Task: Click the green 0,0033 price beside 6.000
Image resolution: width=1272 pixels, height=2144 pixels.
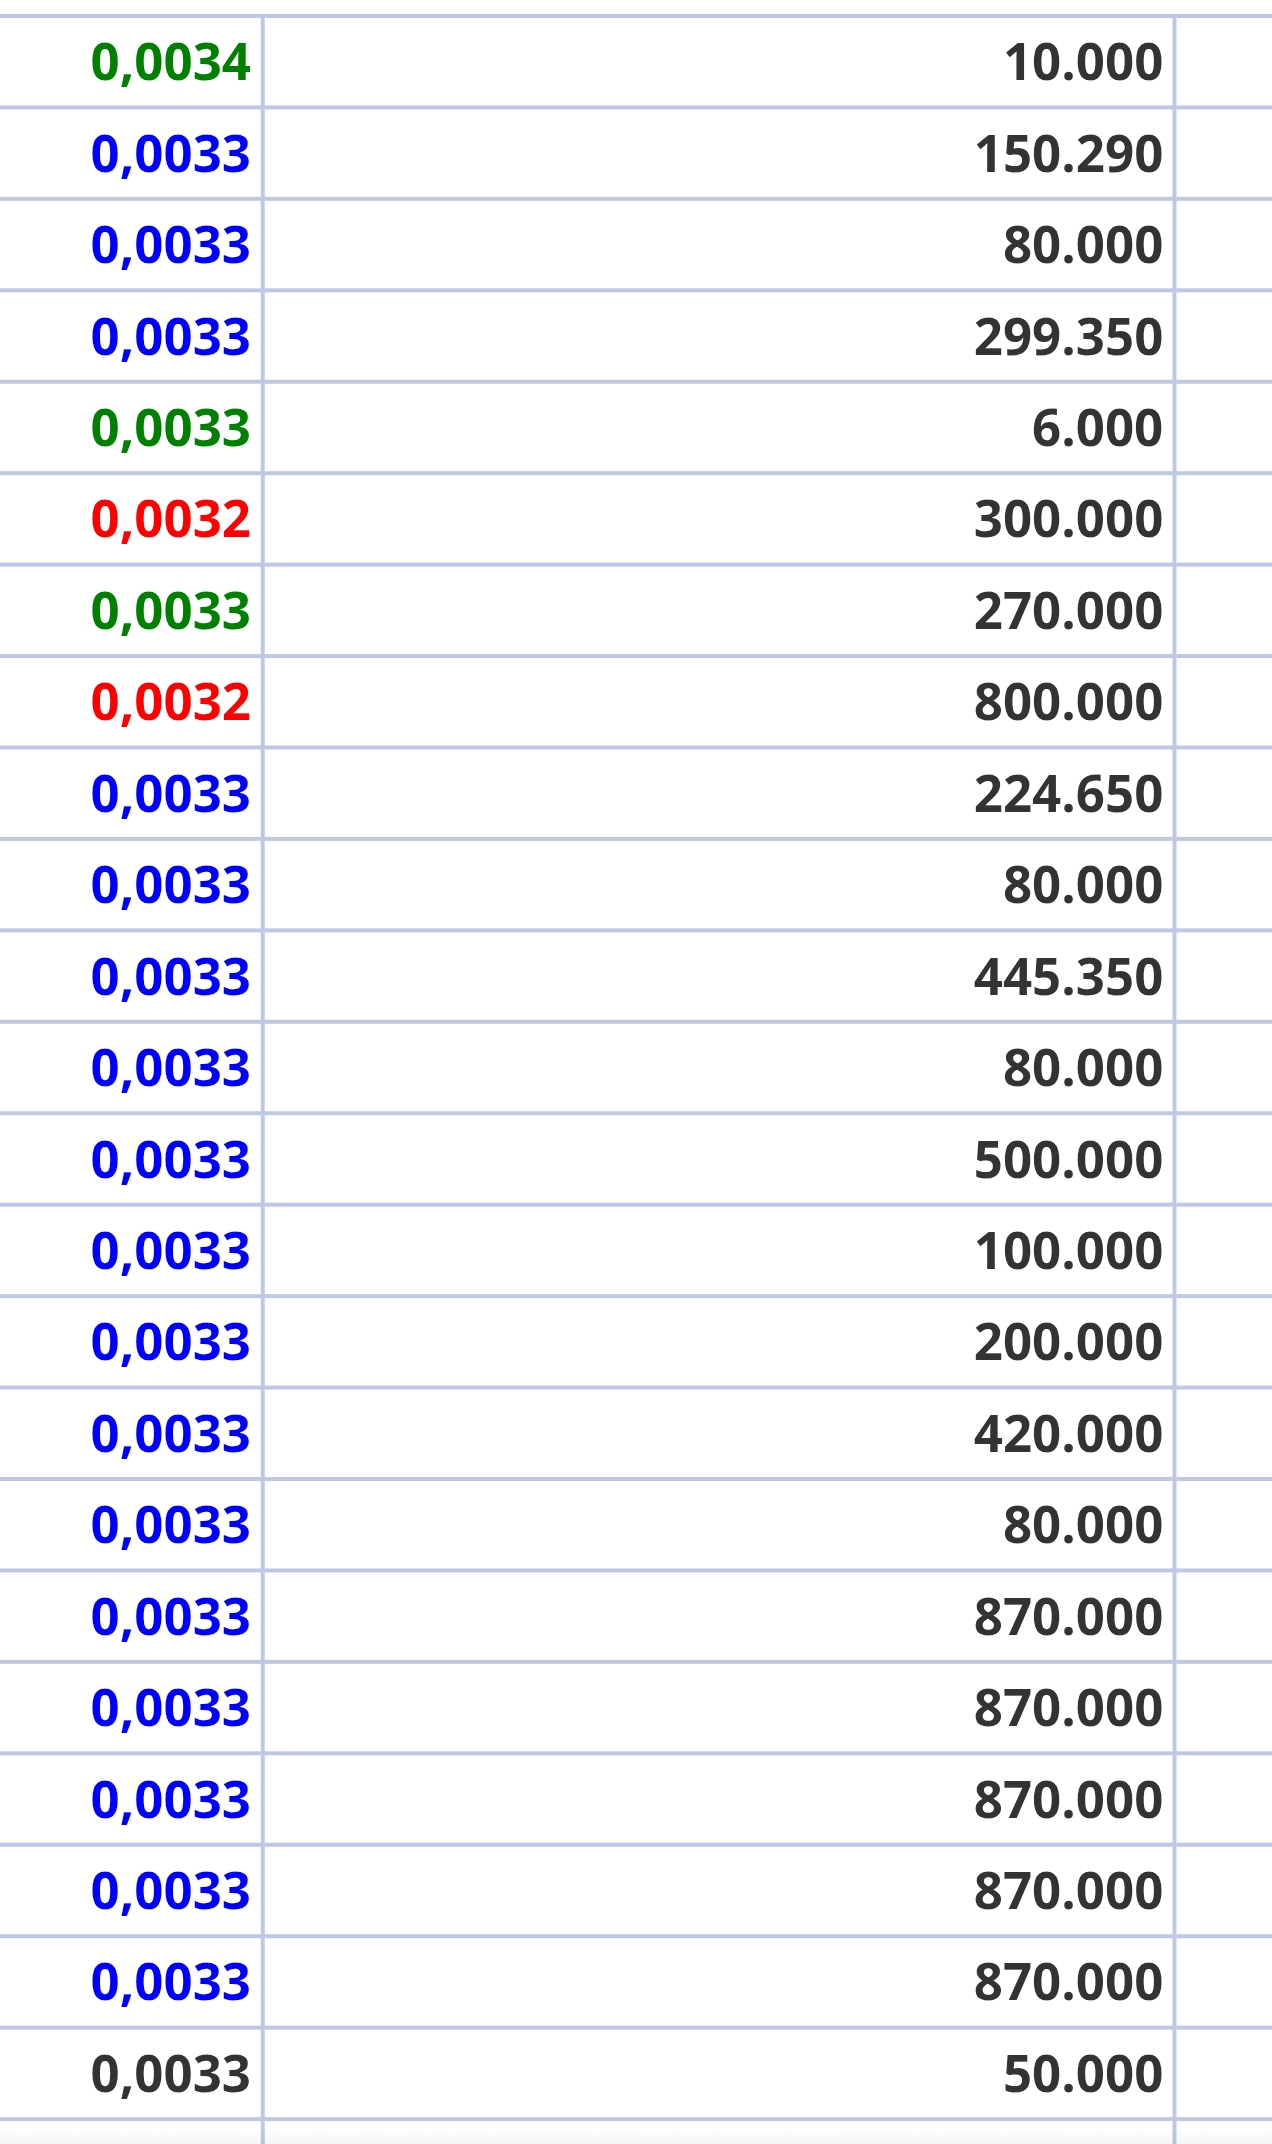Action: (170, 429)
